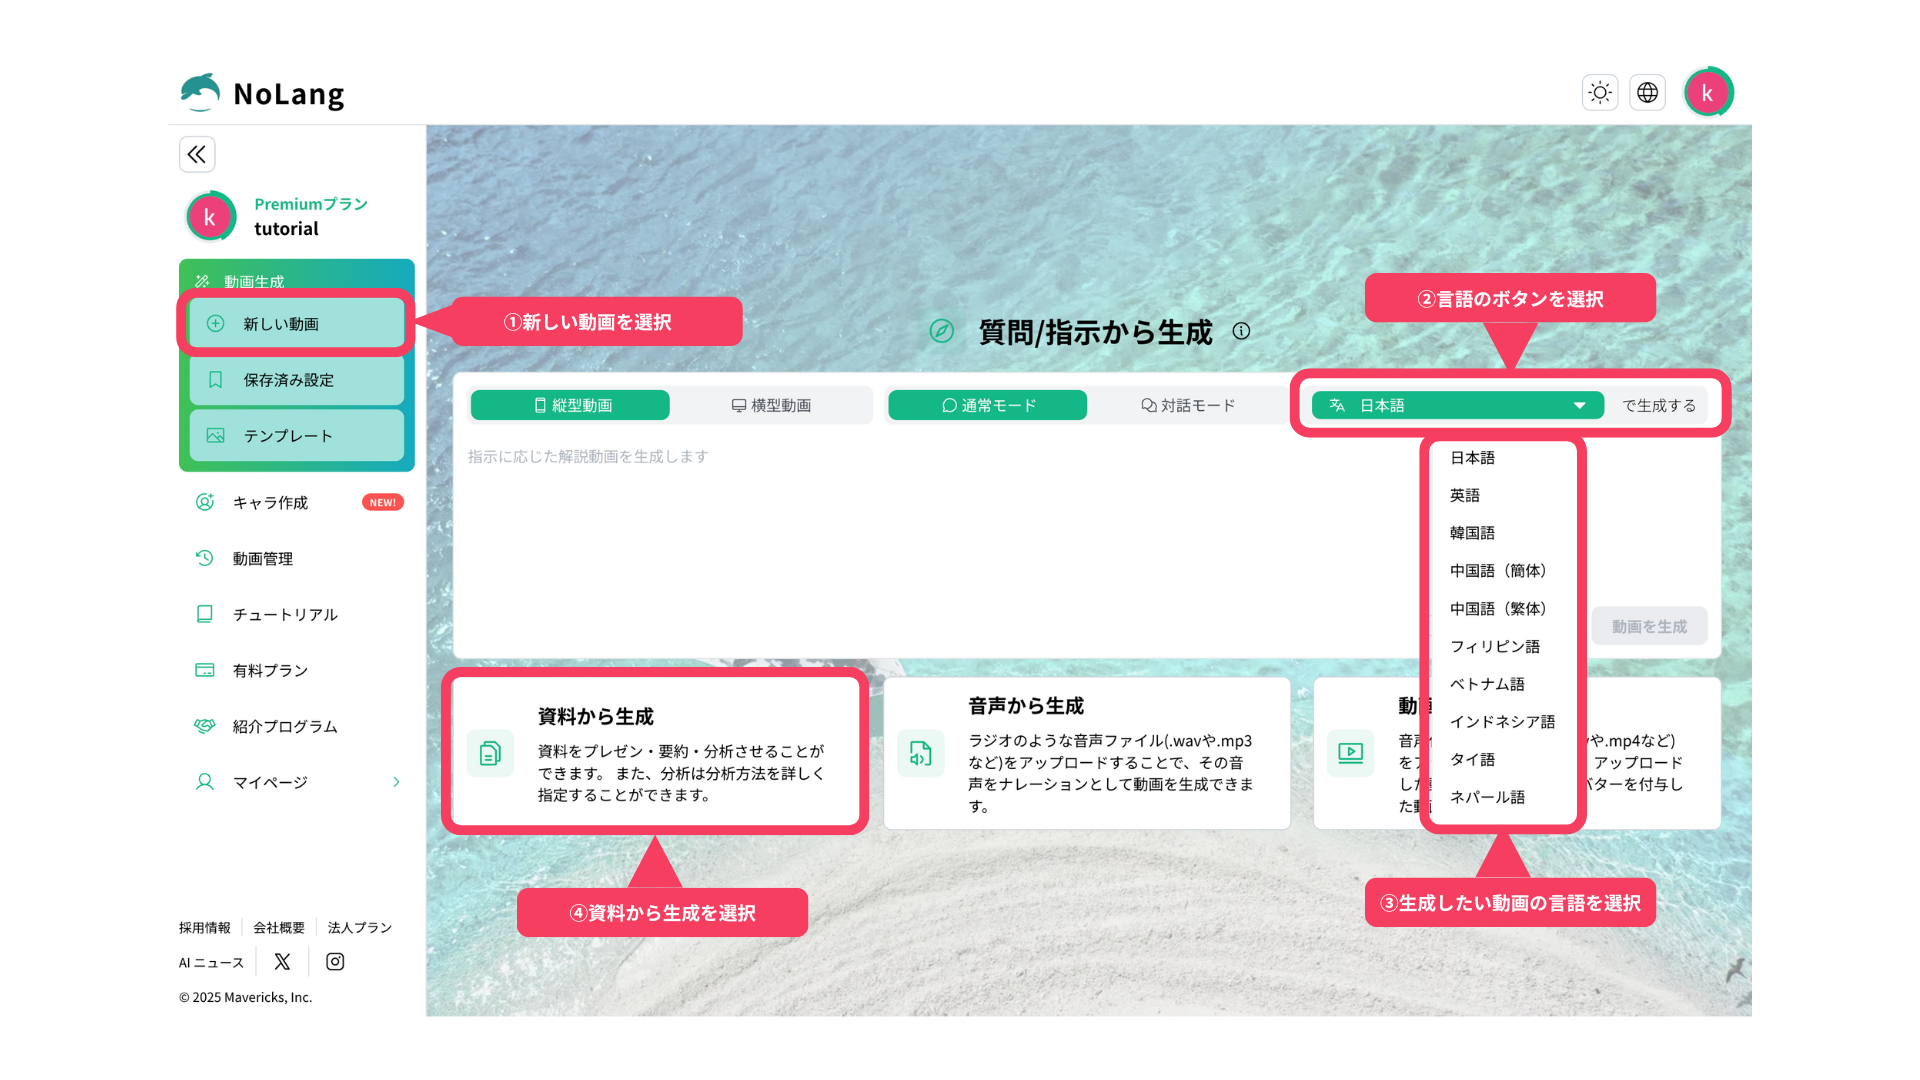1920x1080 pixels.
Task: Switch to 横型動画 horizontal video mode
Action: [x=771, y=405]
